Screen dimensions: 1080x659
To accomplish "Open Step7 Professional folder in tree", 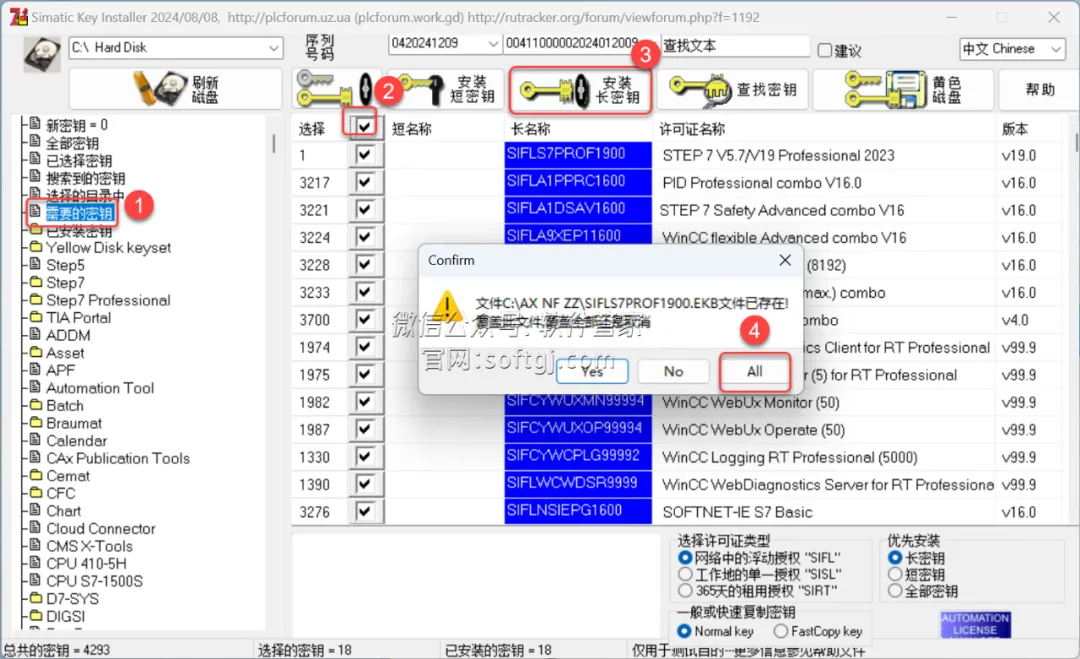I will (108, 300).
